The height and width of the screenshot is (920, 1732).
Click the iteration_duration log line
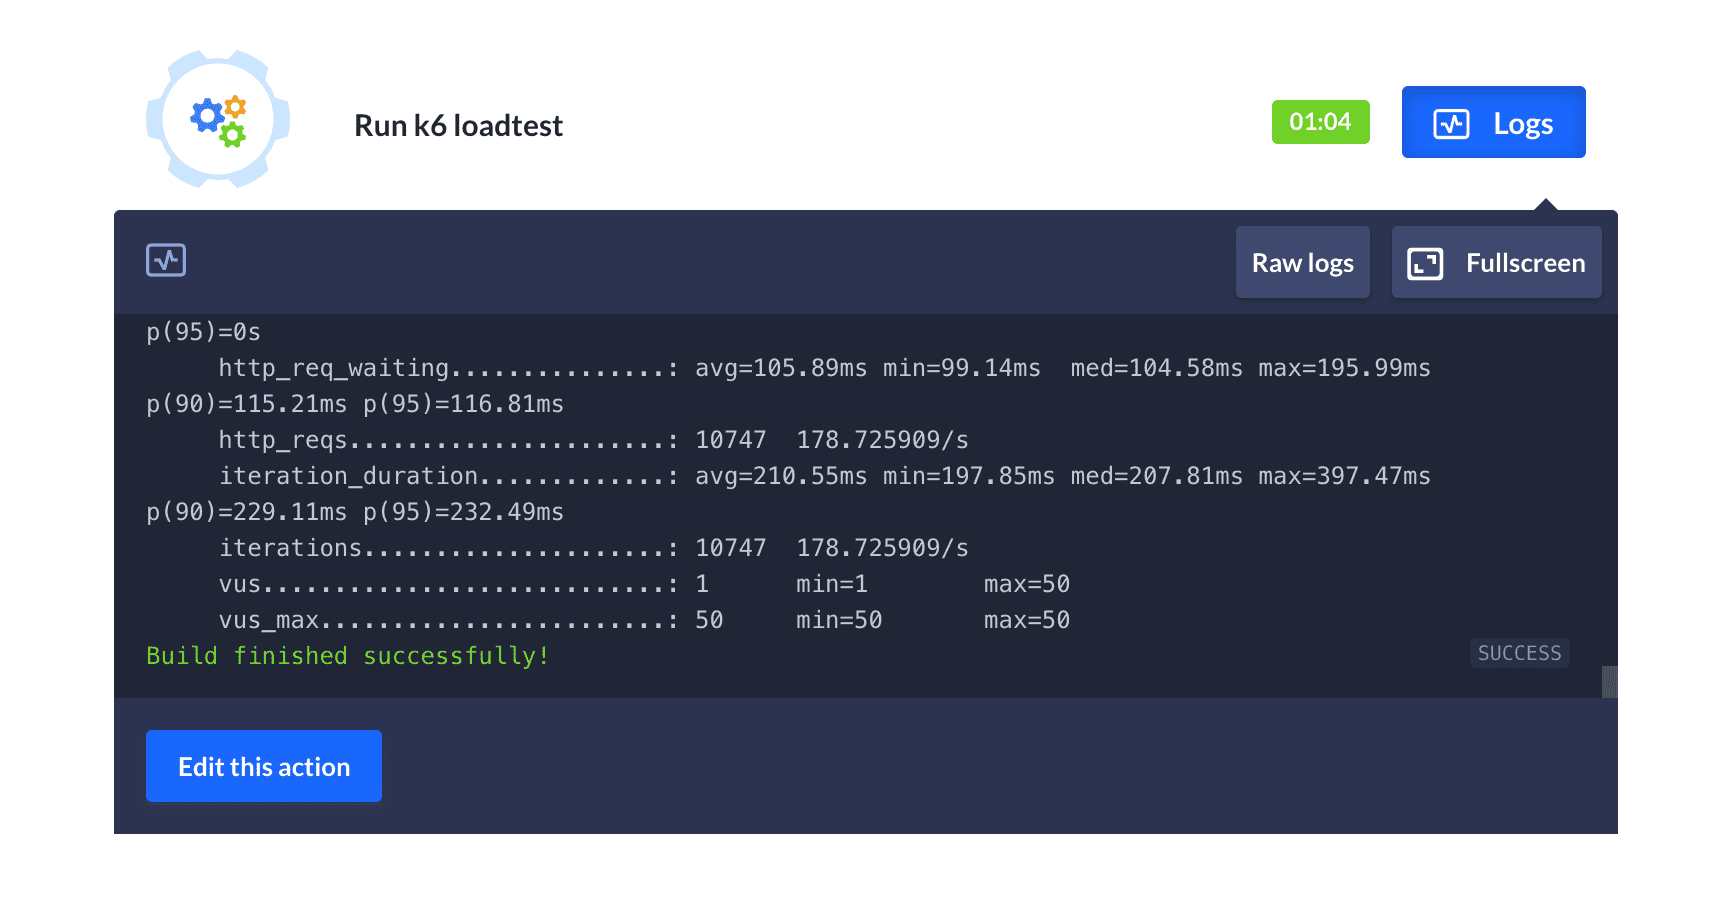[824, 476]
